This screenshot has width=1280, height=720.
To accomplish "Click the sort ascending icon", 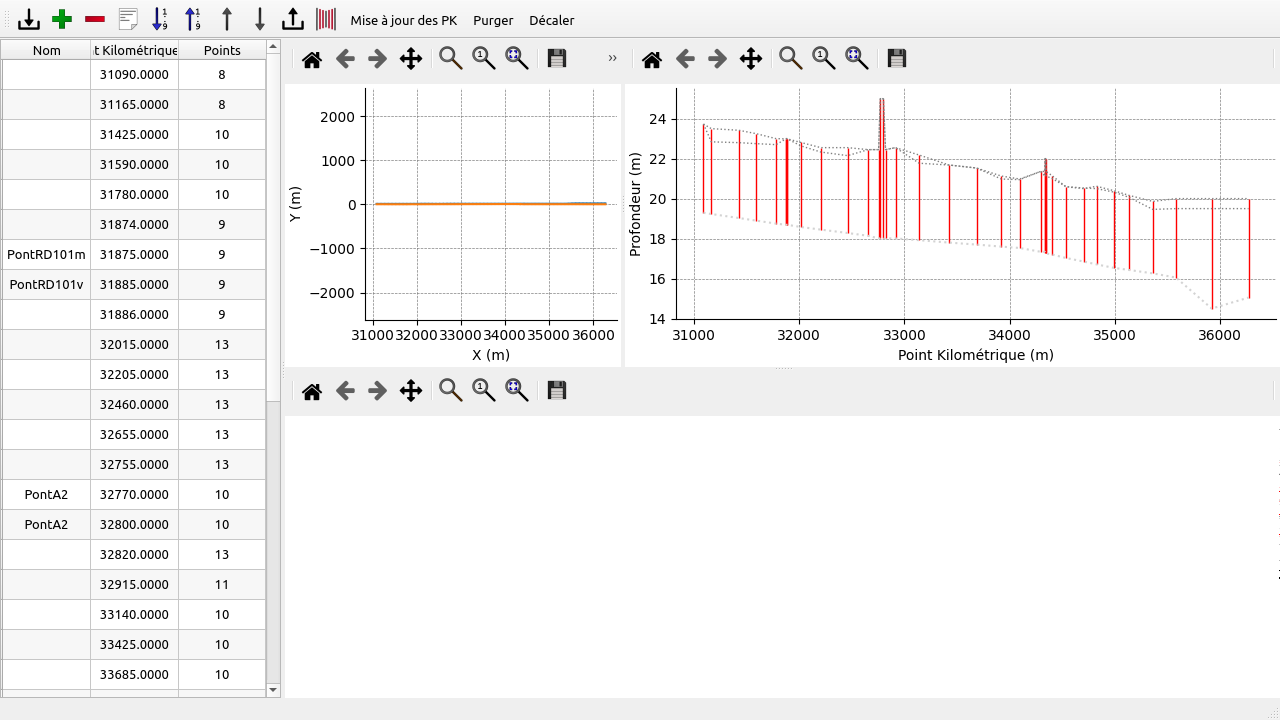I will point(160,19).
